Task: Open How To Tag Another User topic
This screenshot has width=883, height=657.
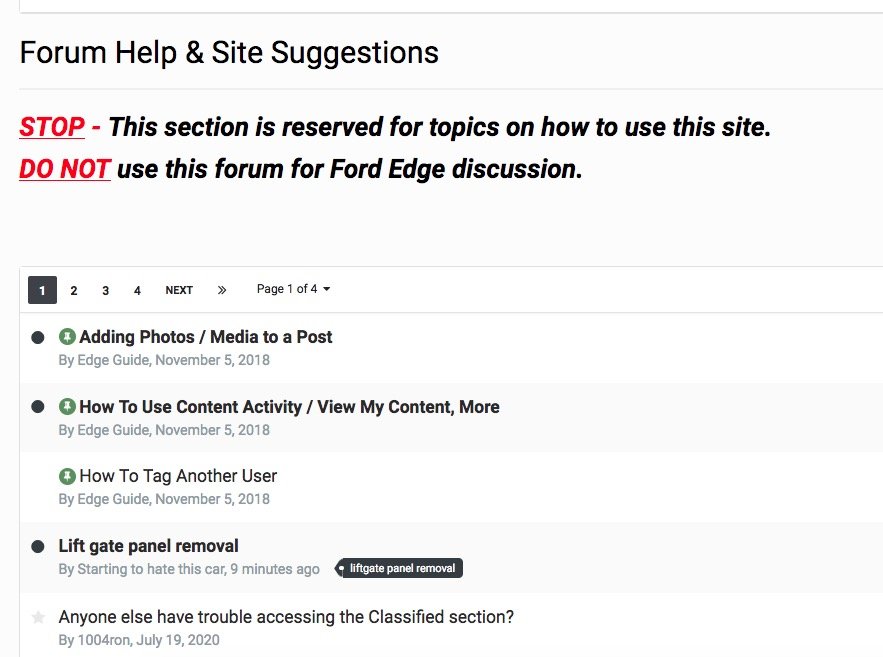Action: [178, 476]
